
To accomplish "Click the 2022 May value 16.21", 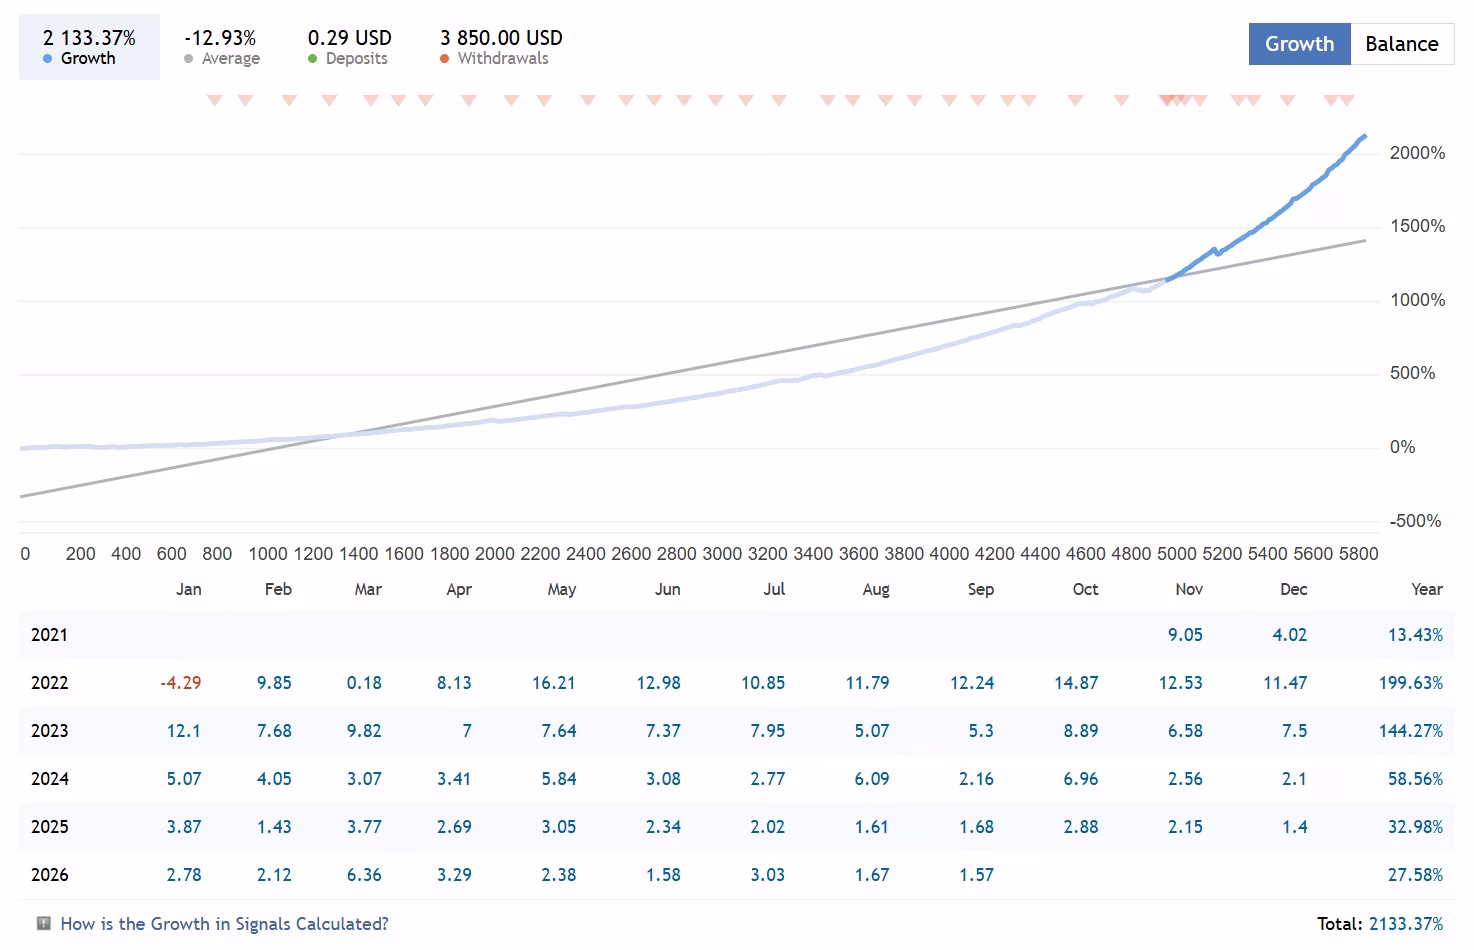I will pyautogui.click(x=554, y=683).
